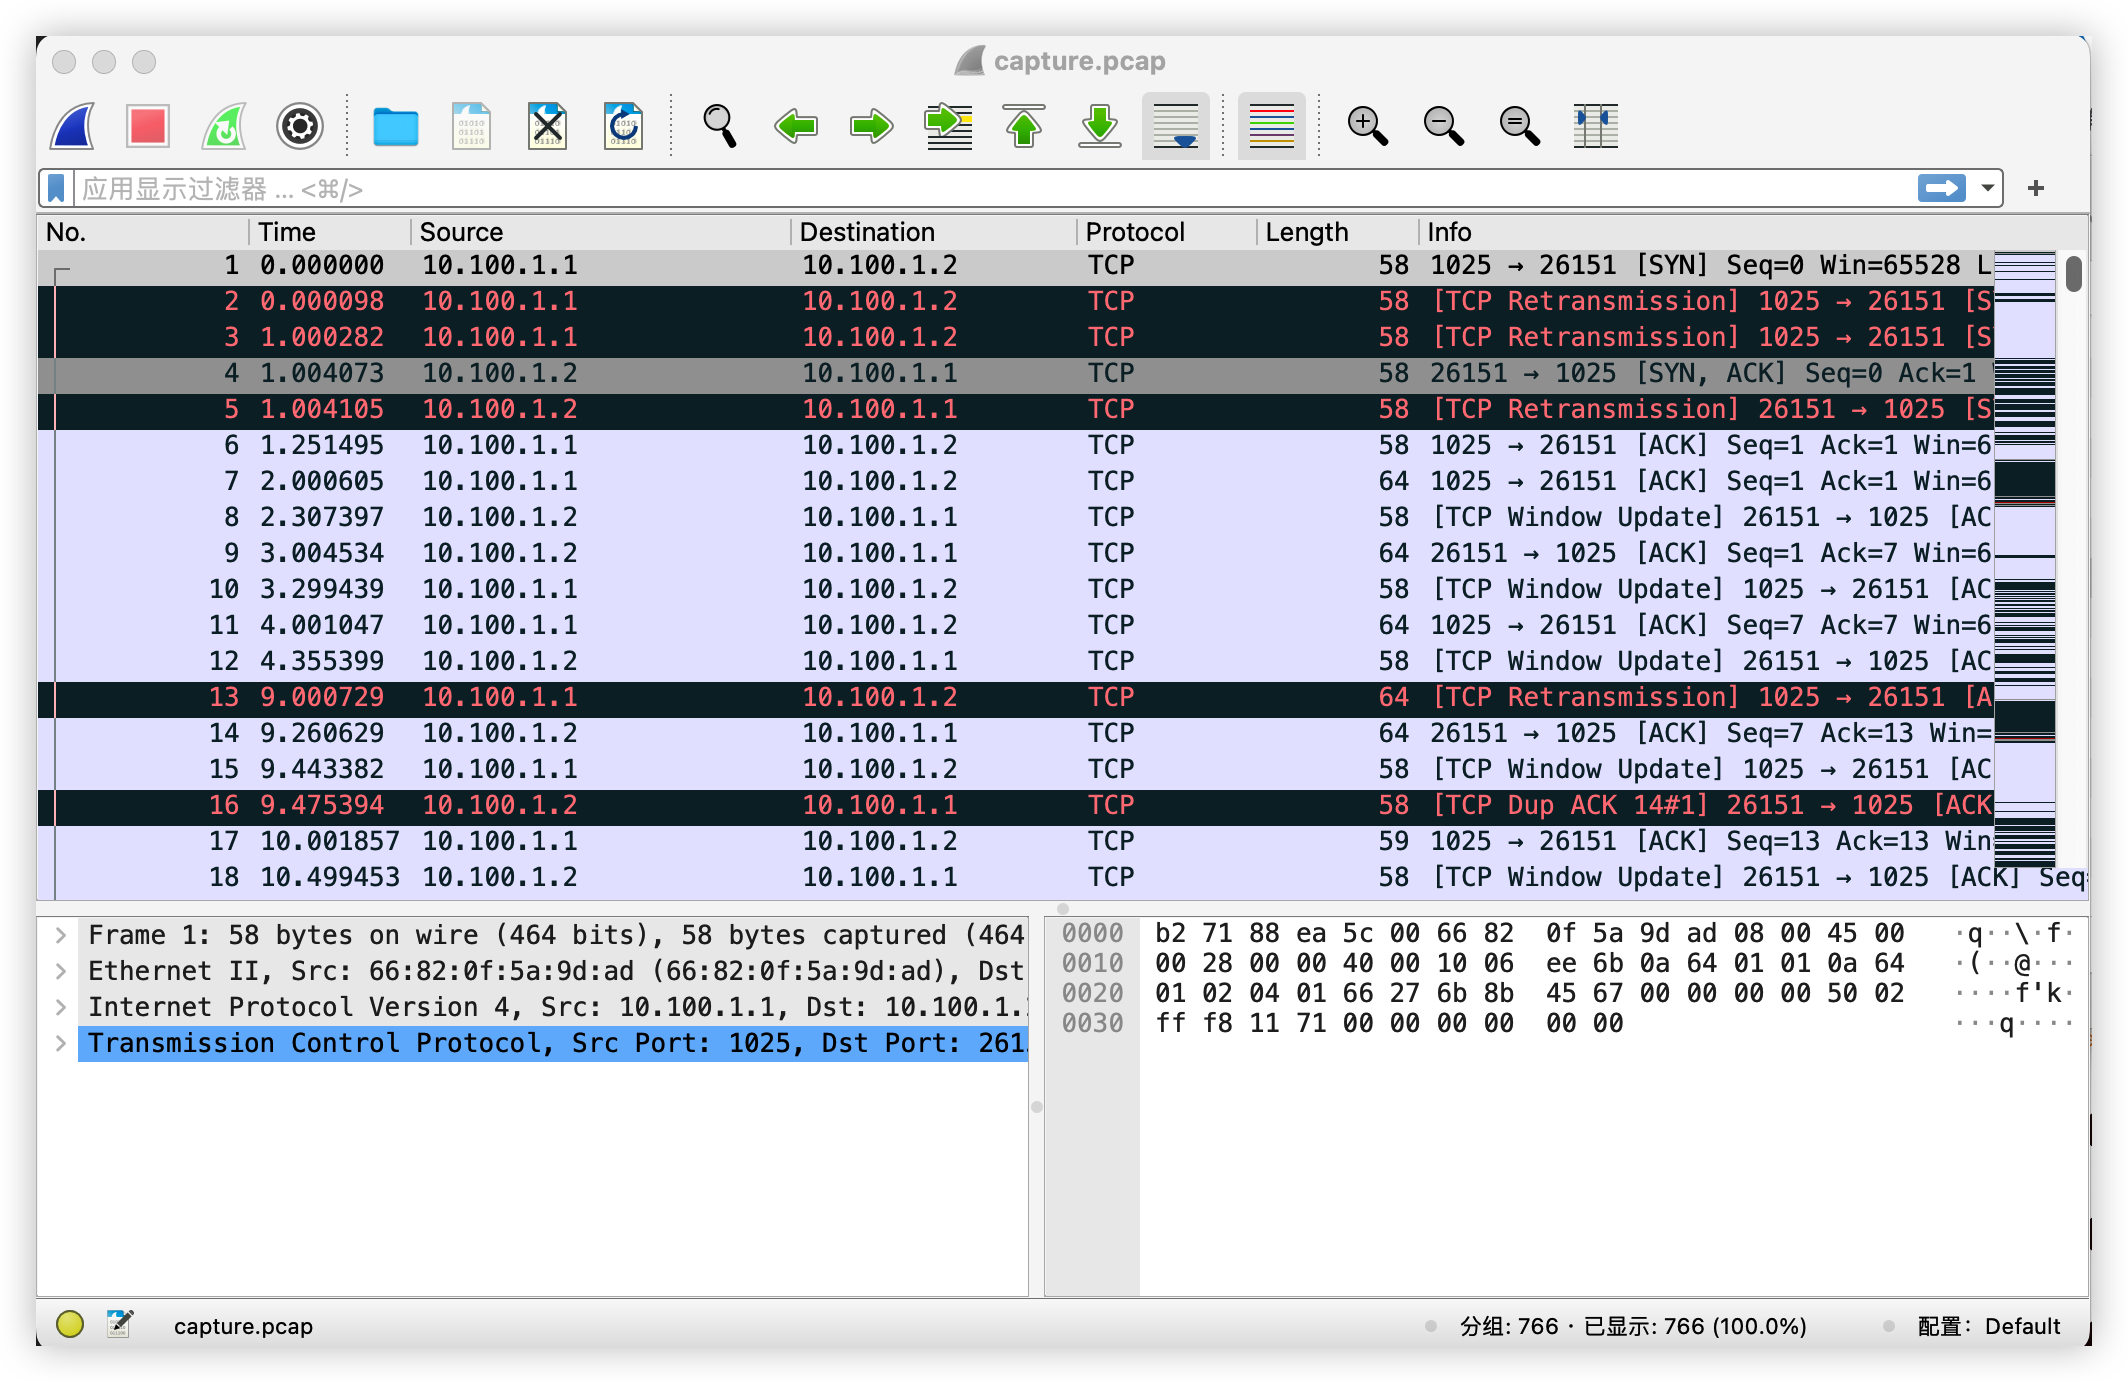Click the plus add filter button
This screenshot has width=2128, height=1382.
coord(2036,188)
